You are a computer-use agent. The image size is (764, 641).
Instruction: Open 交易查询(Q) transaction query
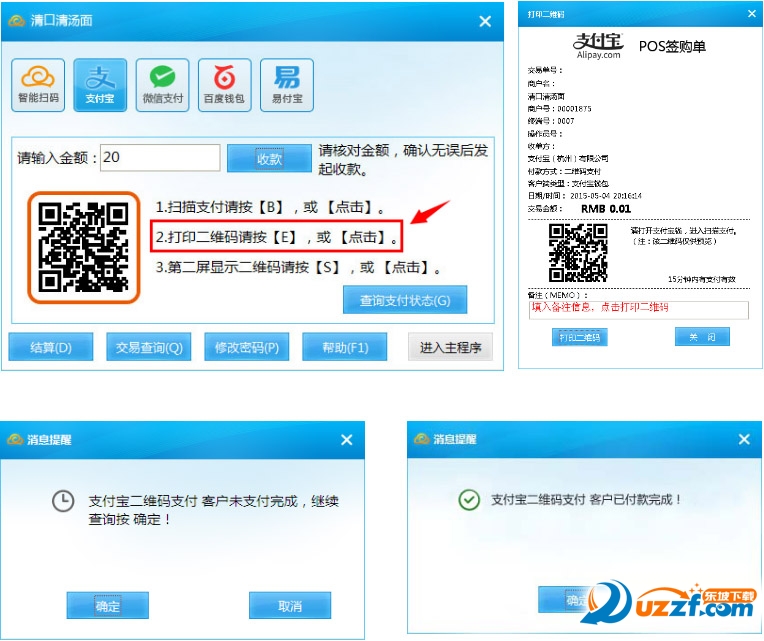149,347
